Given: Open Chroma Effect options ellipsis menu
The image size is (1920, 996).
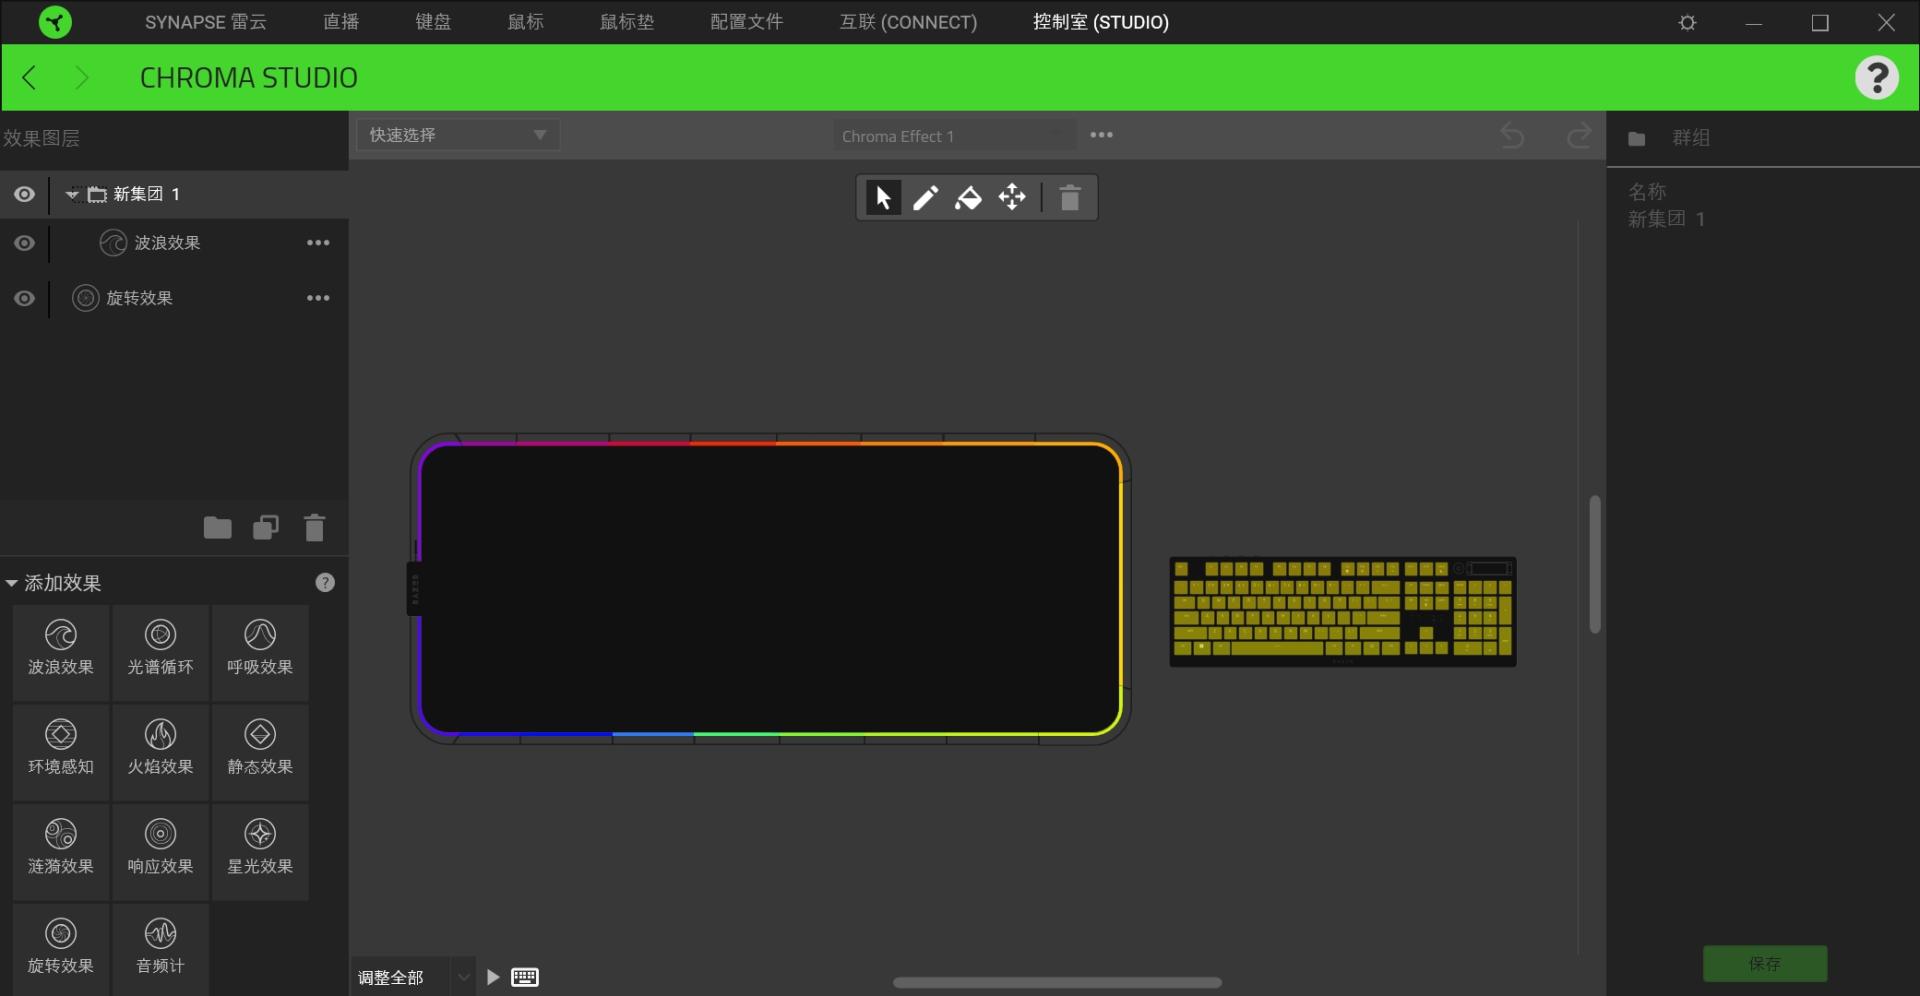Looking at the screenshot, I should click(1101, 135).
